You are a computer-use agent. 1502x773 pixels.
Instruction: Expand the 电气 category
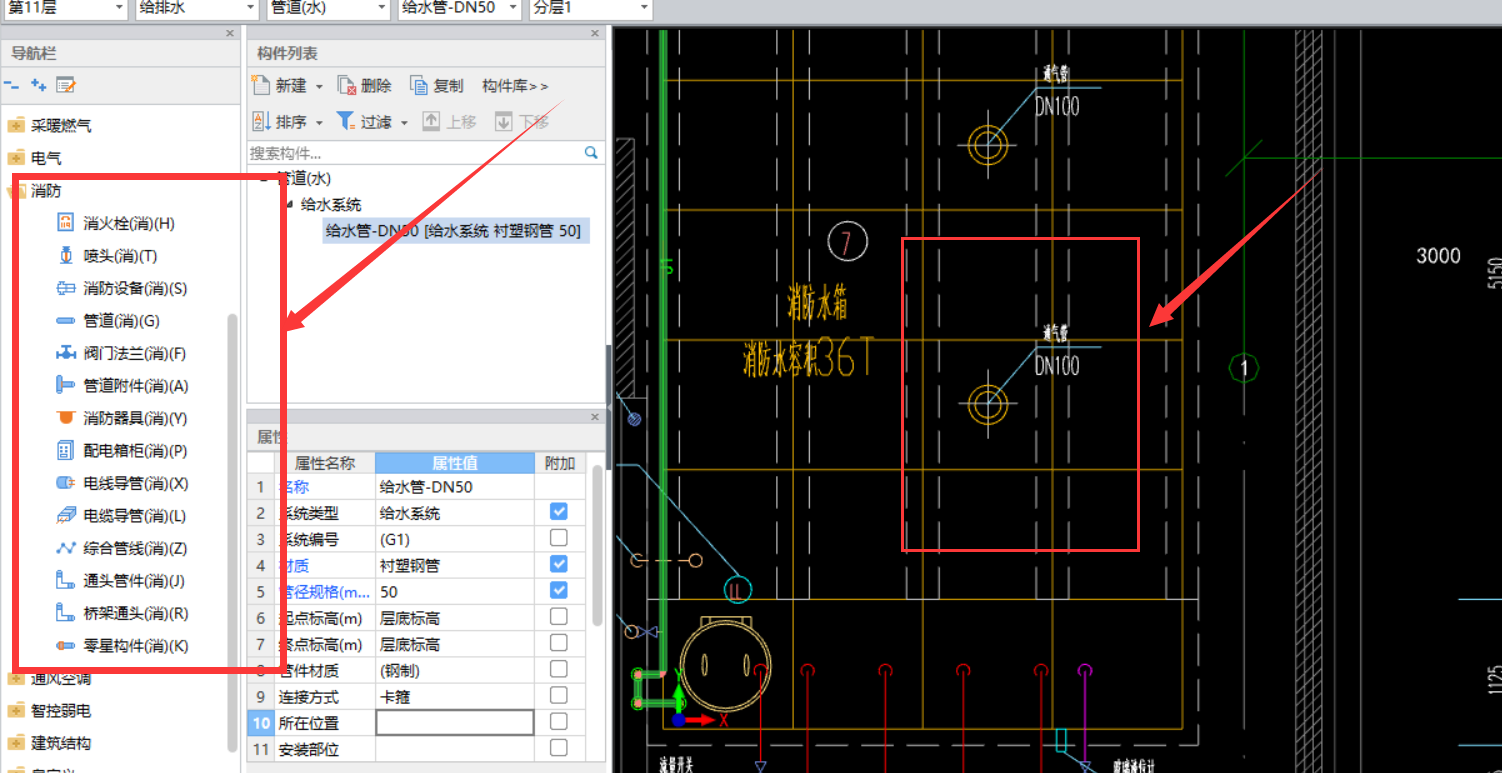16,158
